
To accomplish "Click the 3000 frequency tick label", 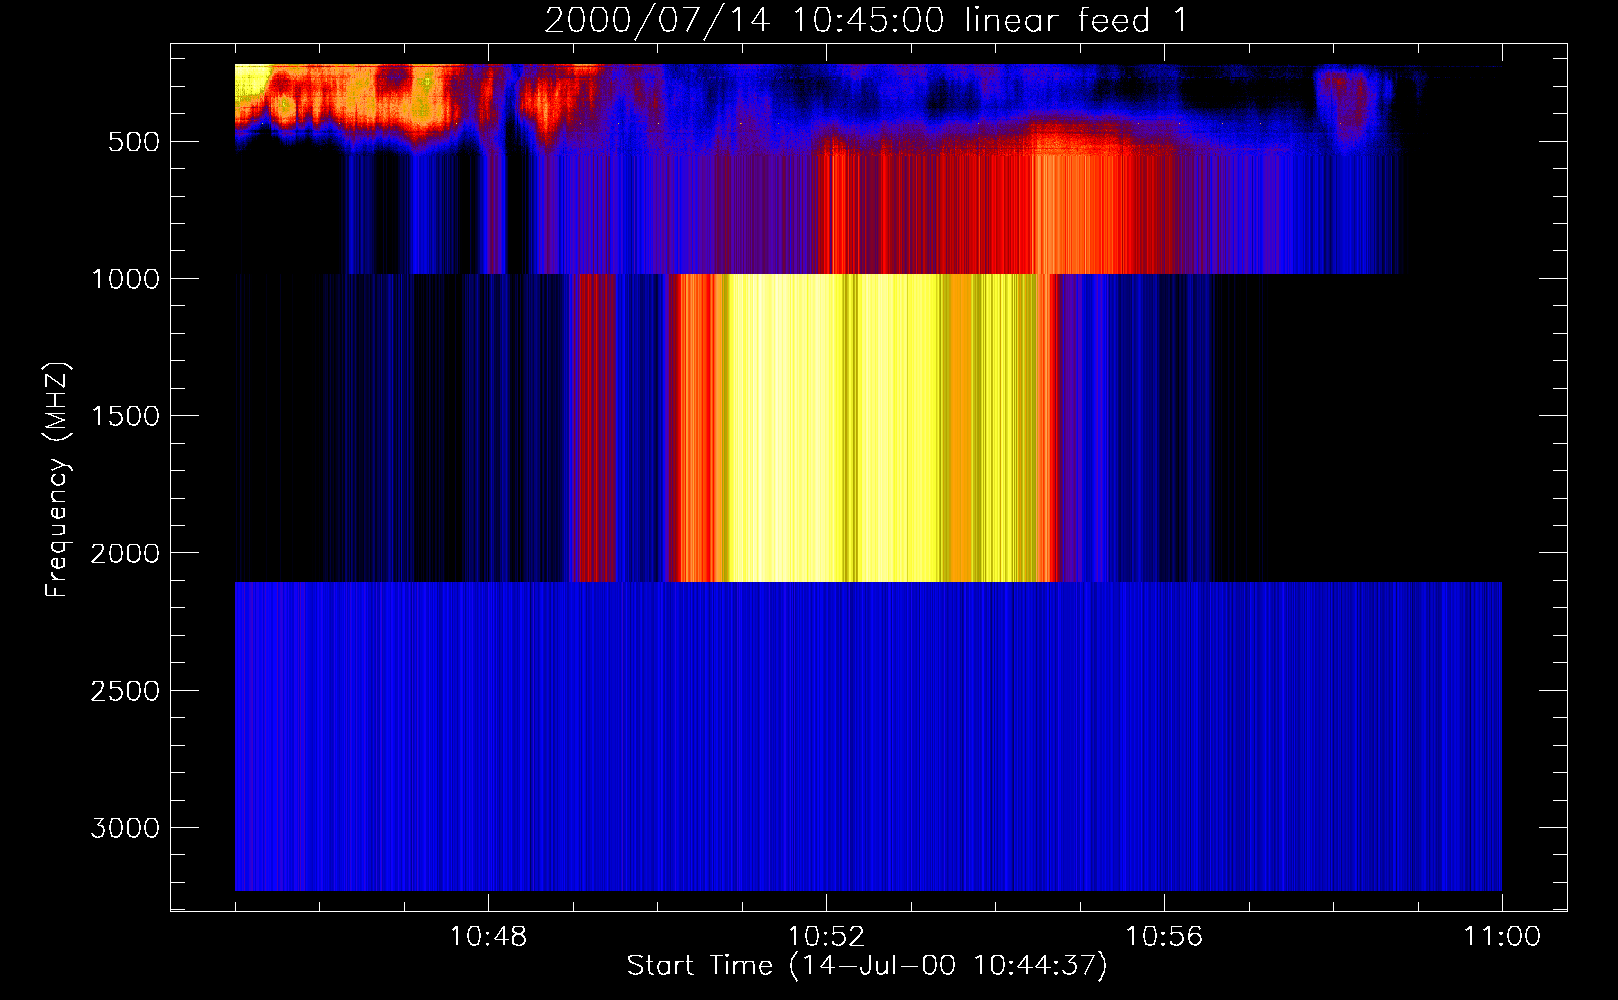I will pos(125,828).
